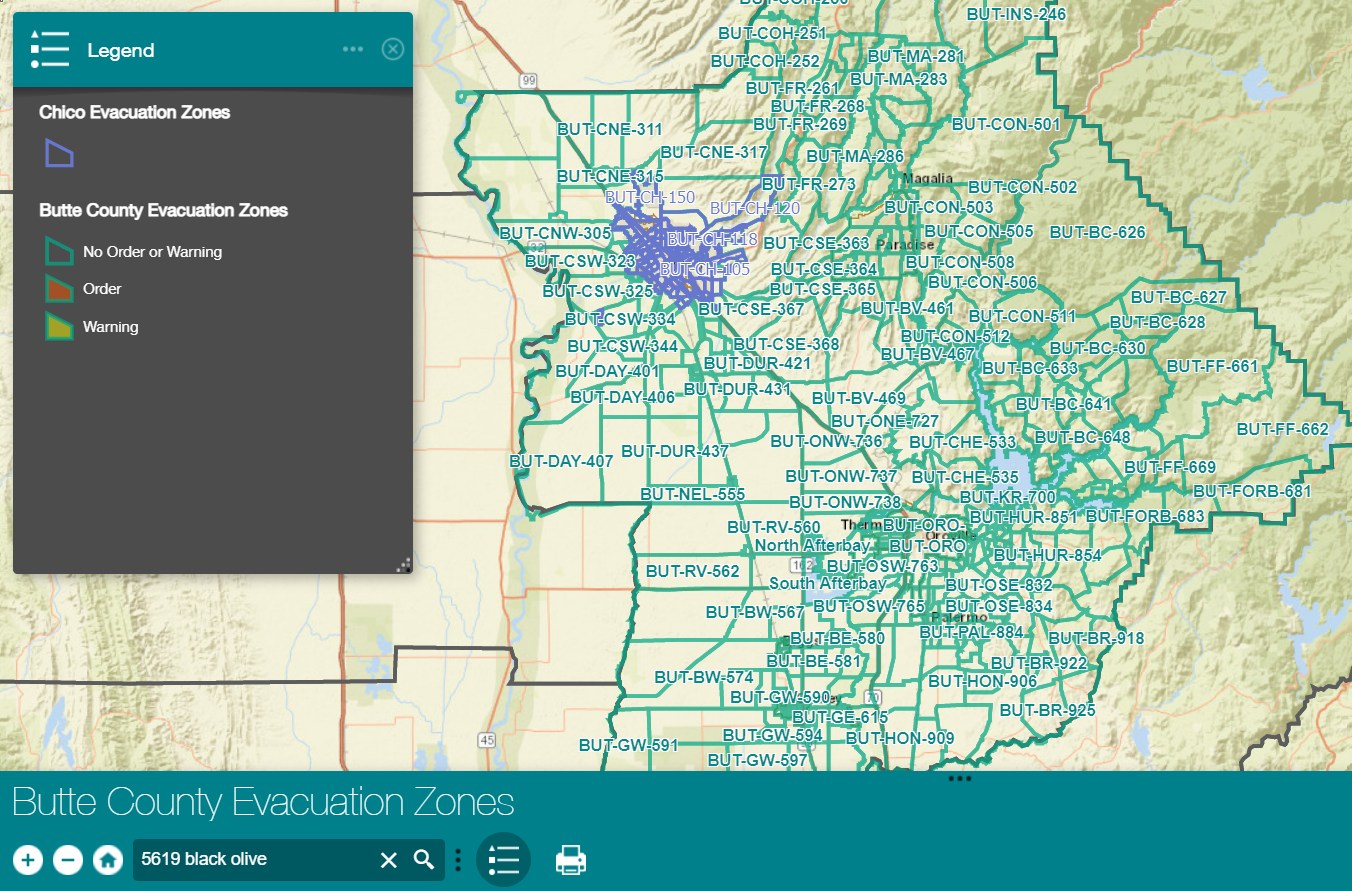Image resolution: width=1352 pixels, height=891 pixels.
Task: Click zone label BUT-CSW-344
Action: pyautogui.click(x=623, y=346)
